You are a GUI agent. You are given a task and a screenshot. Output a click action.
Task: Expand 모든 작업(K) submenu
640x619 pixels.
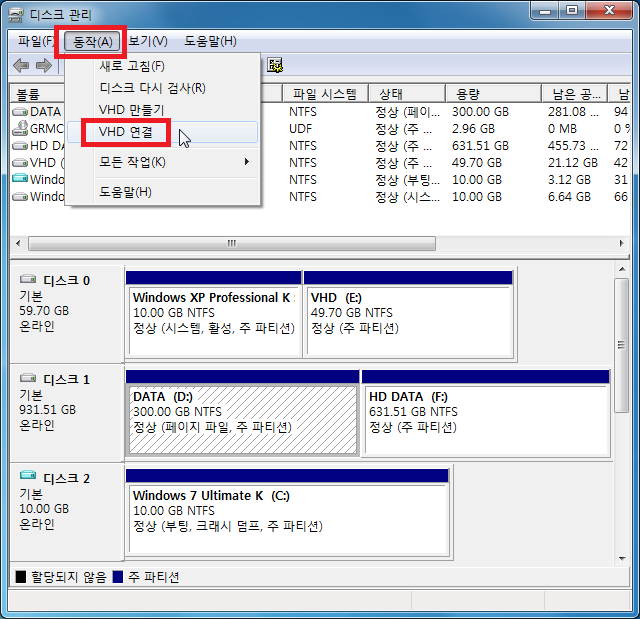pos(163,162)
